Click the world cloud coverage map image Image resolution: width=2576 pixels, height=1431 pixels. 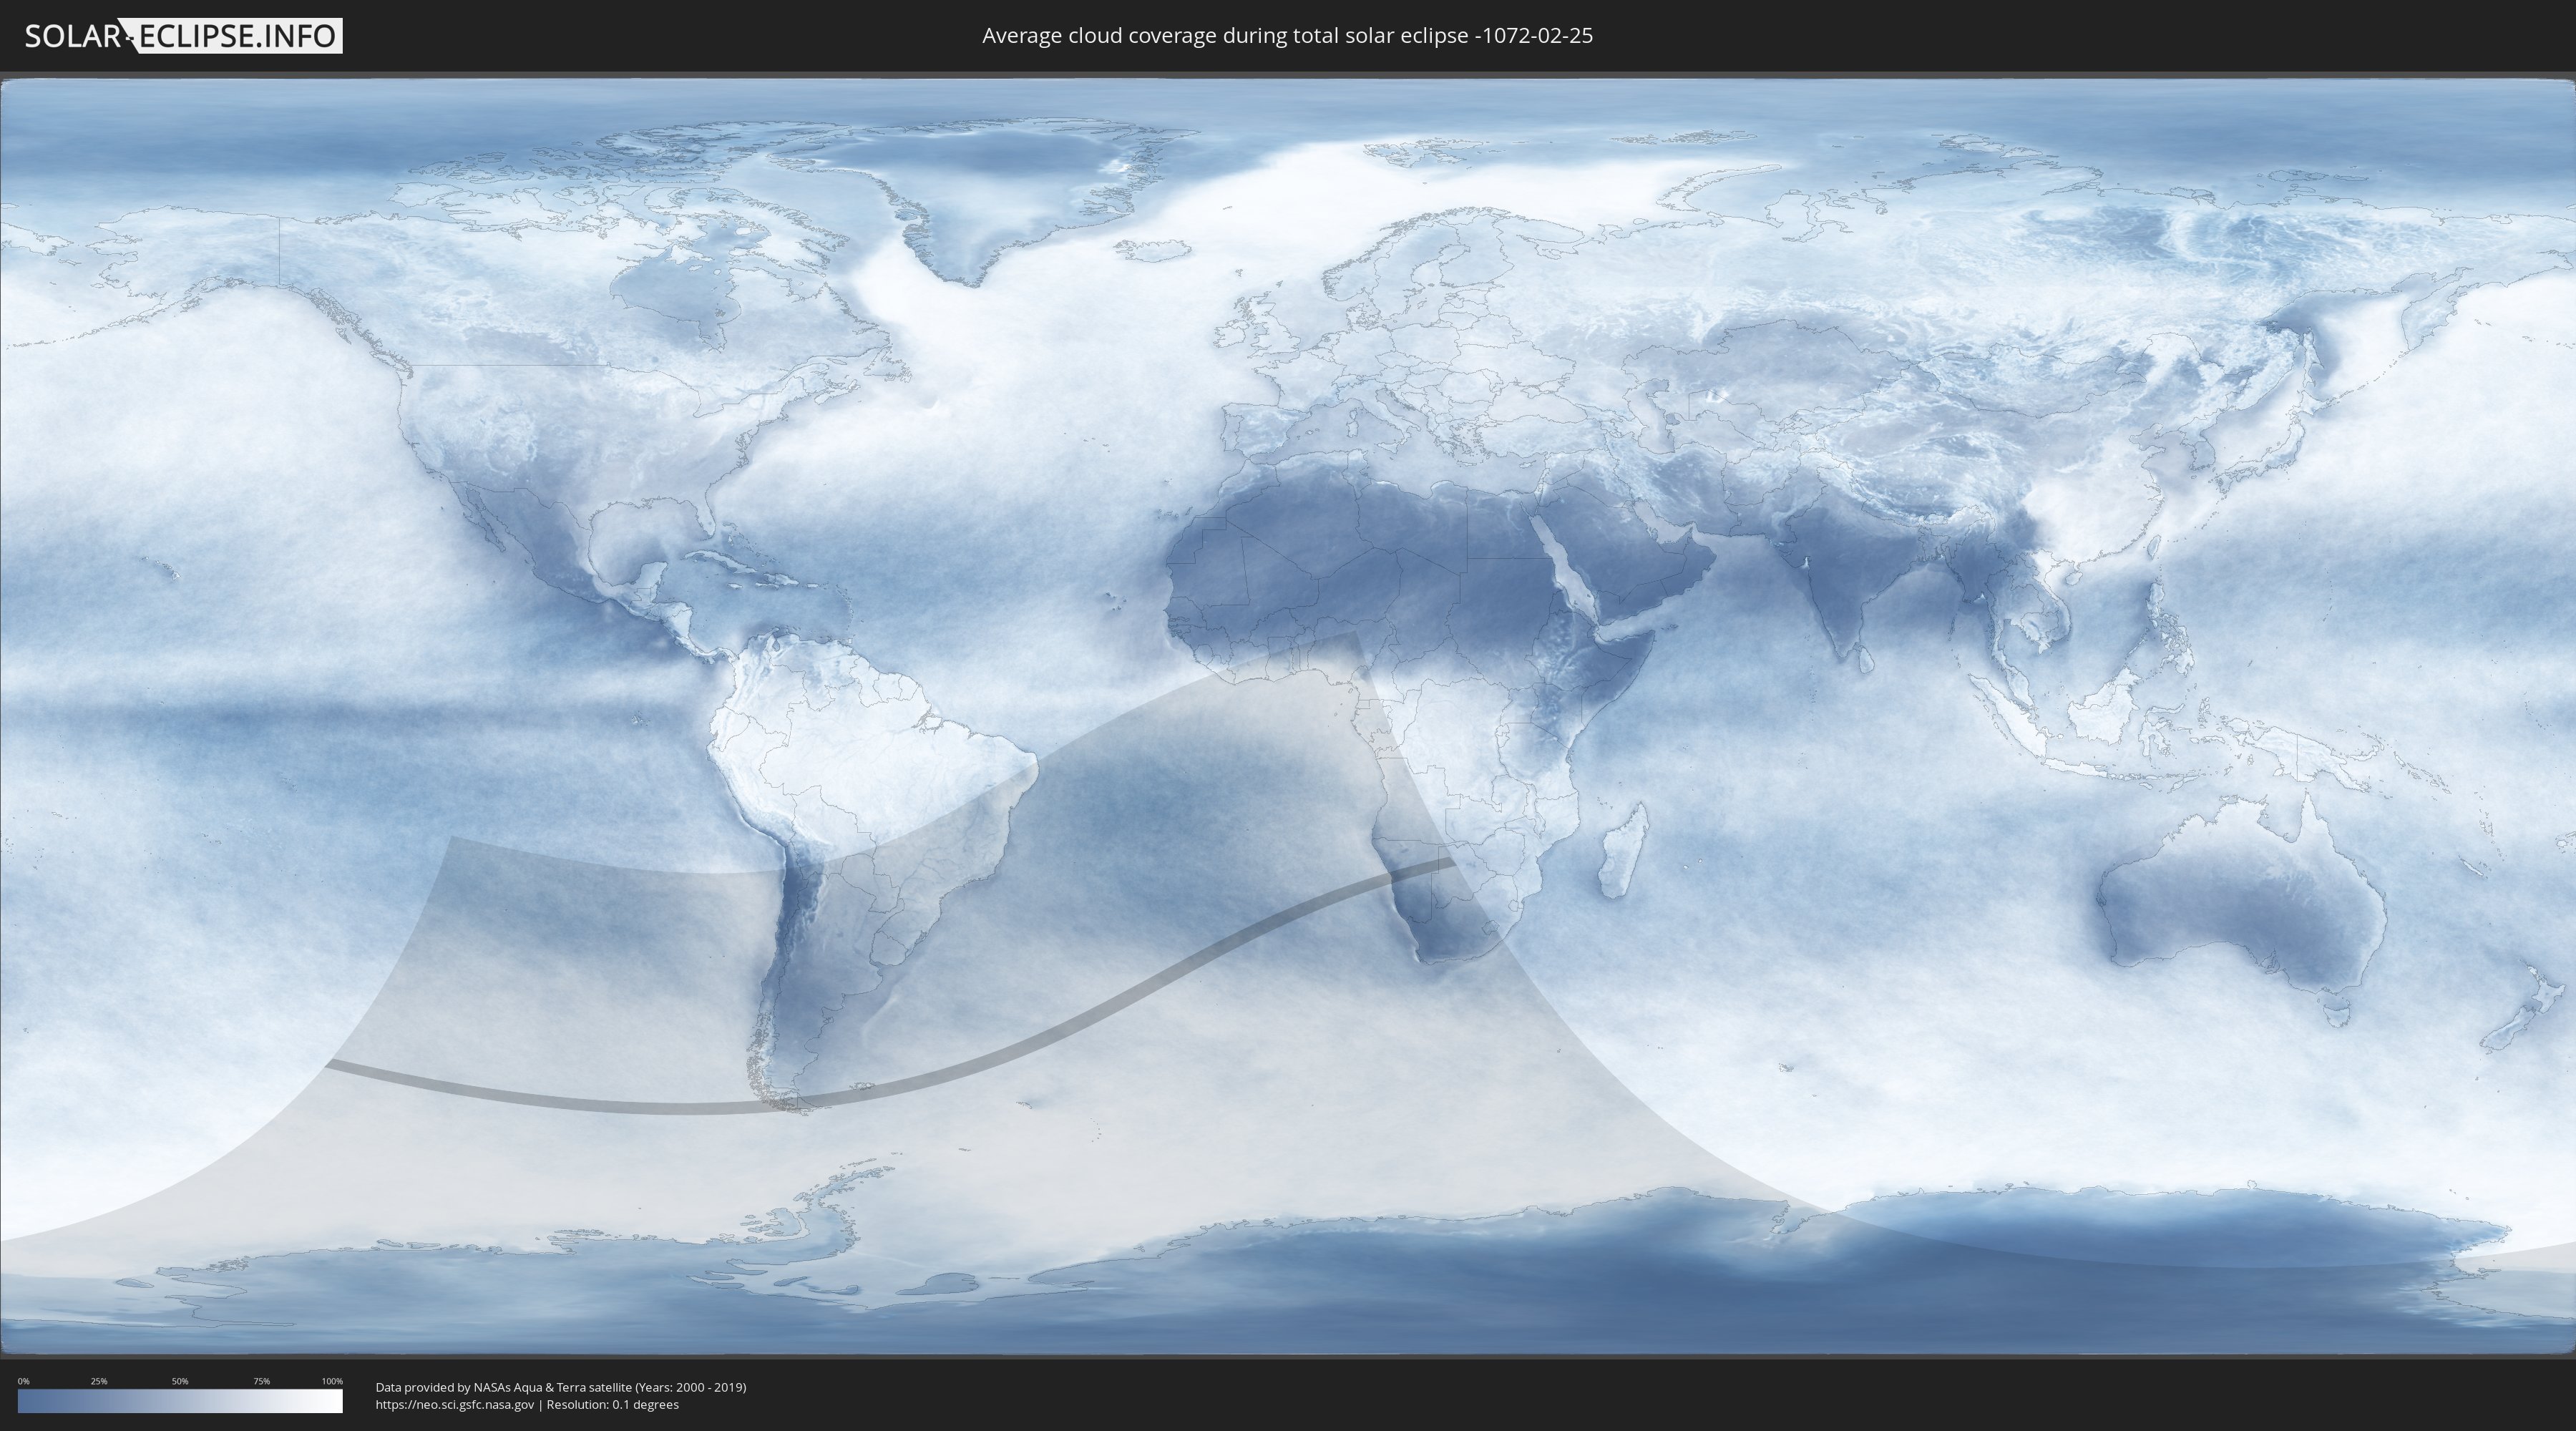click(x=1288, y=717)
